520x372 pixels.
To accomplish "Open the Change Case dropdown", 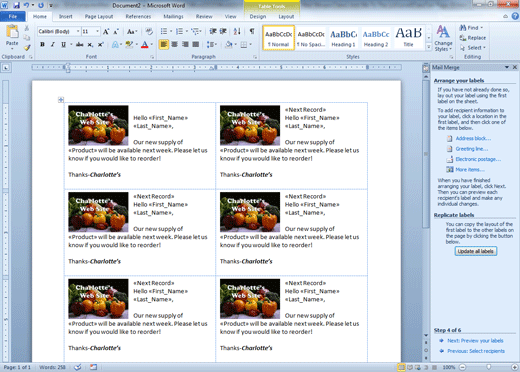I will pos(131,32).
